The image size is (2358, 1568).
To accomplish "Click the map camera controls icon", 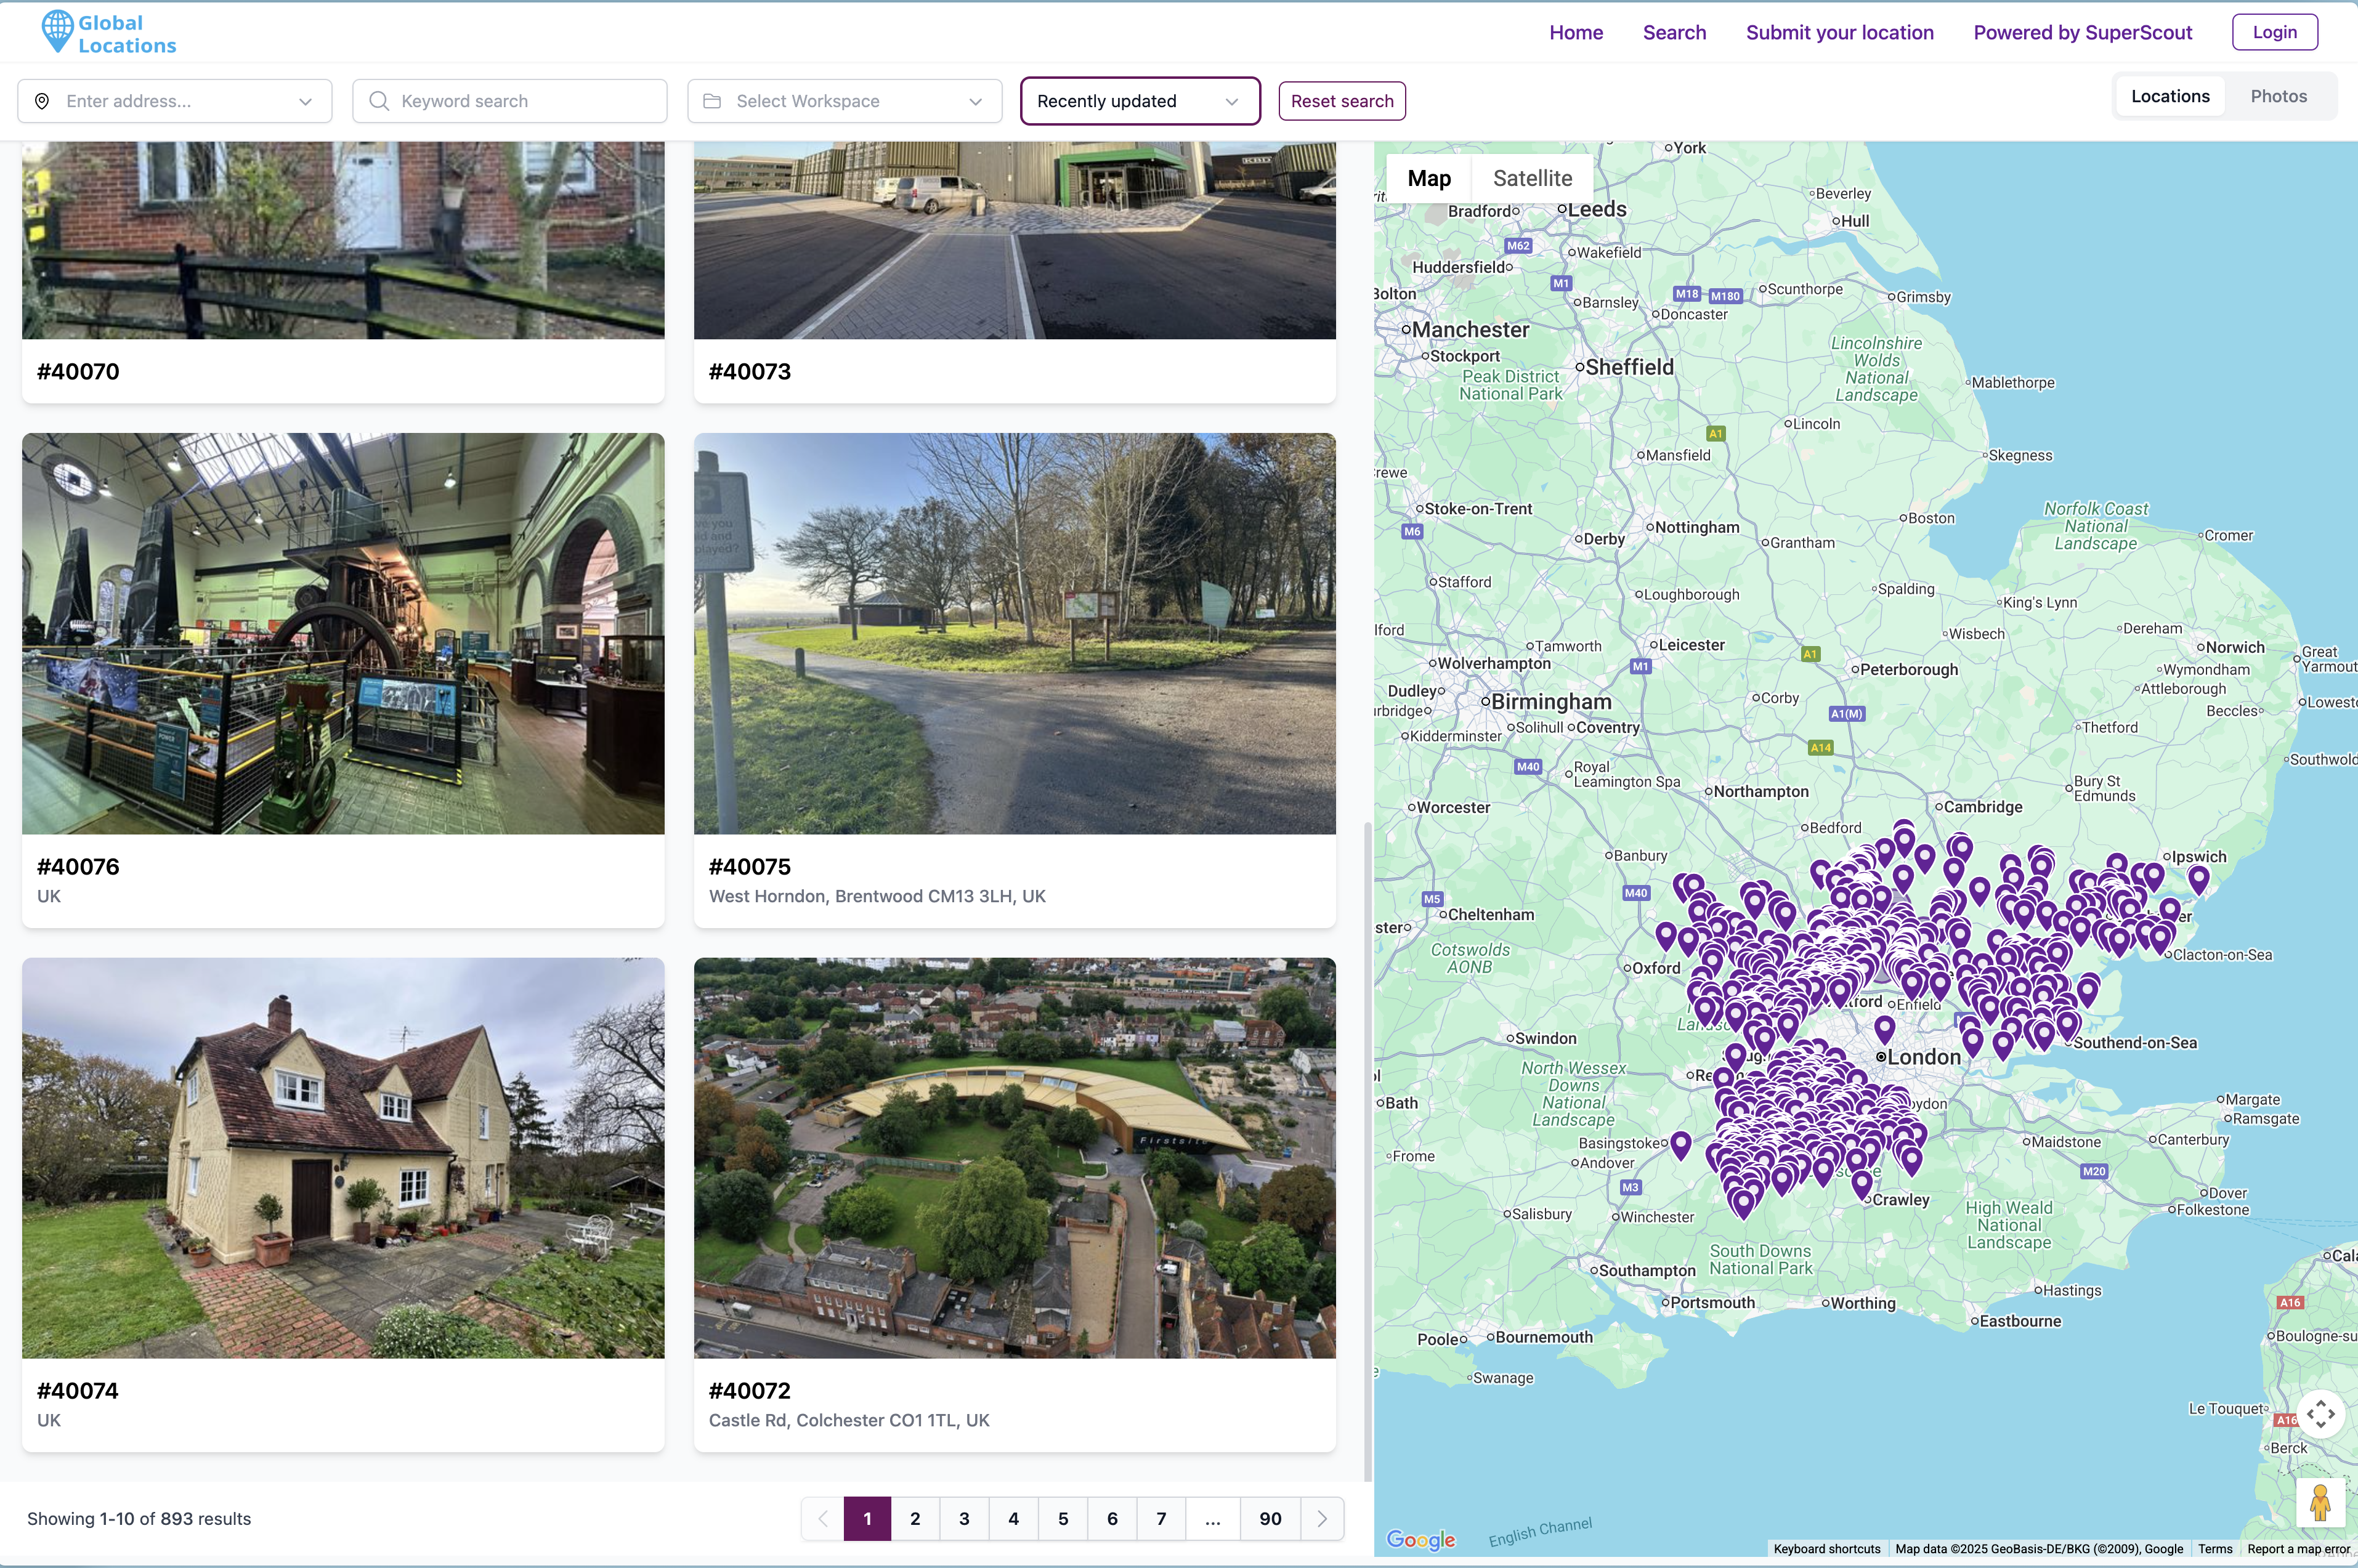I will pyautogui.click(x=2320, y=1413).
